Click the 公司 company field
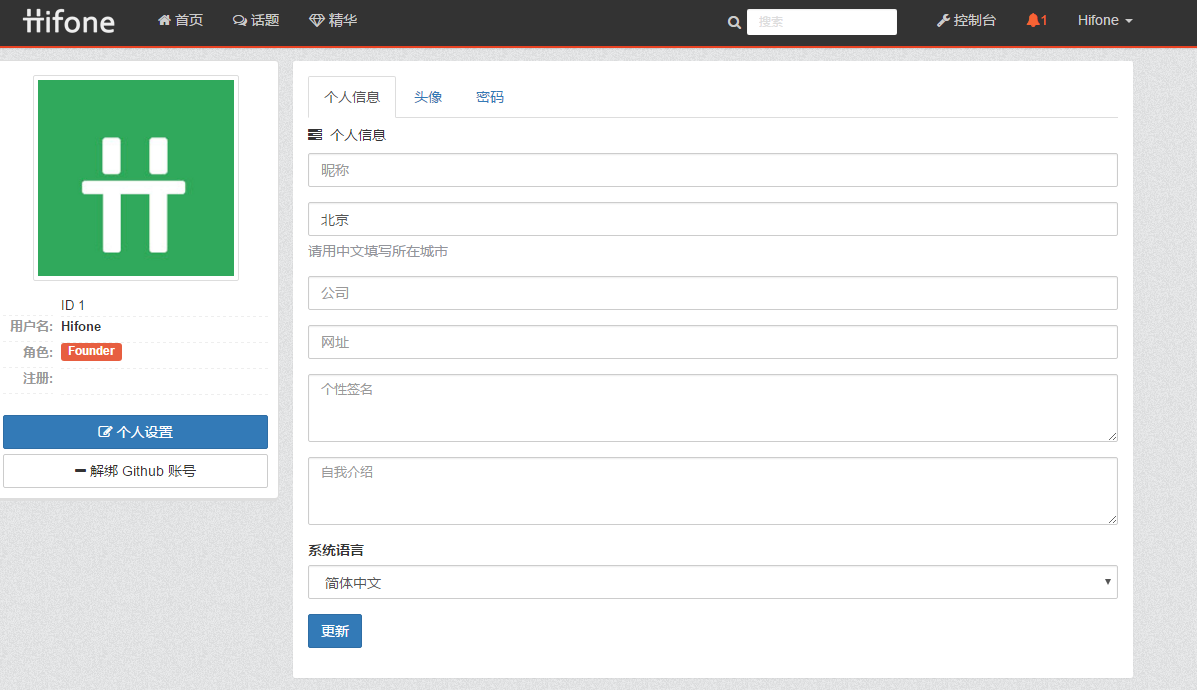The height and width of the screenshot is (690, 1197). point(712,293)
